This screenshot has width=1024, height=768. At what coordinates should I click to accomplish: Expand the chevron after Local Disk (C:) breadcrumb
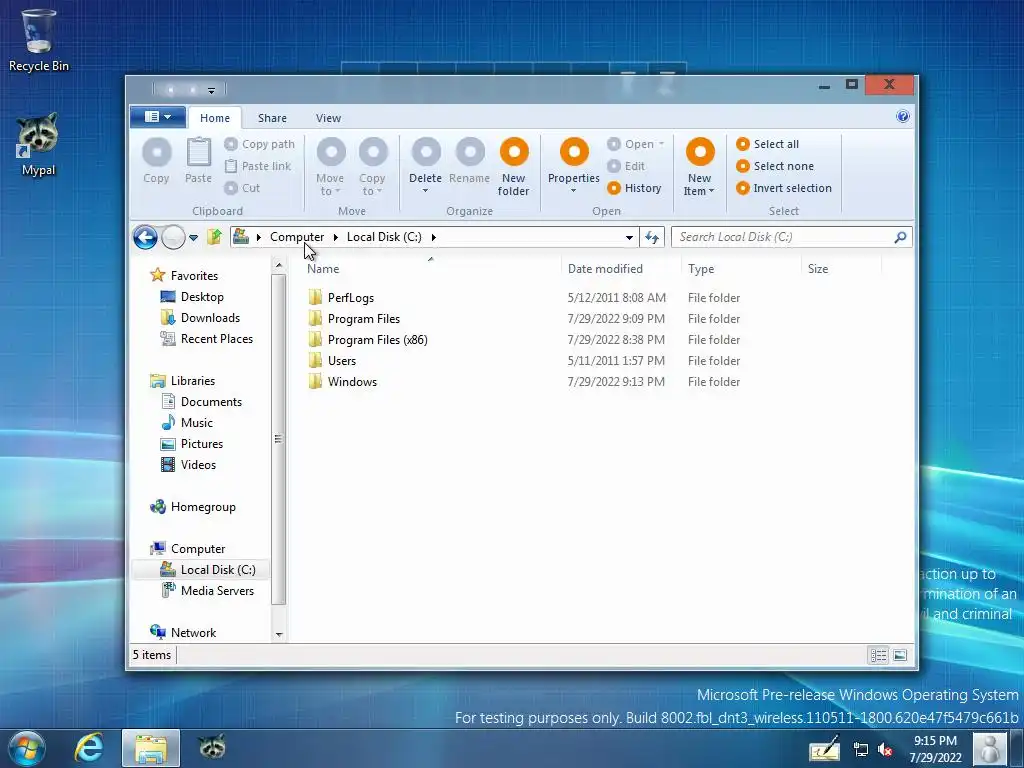pyautogui.click(x=434, y=237)
